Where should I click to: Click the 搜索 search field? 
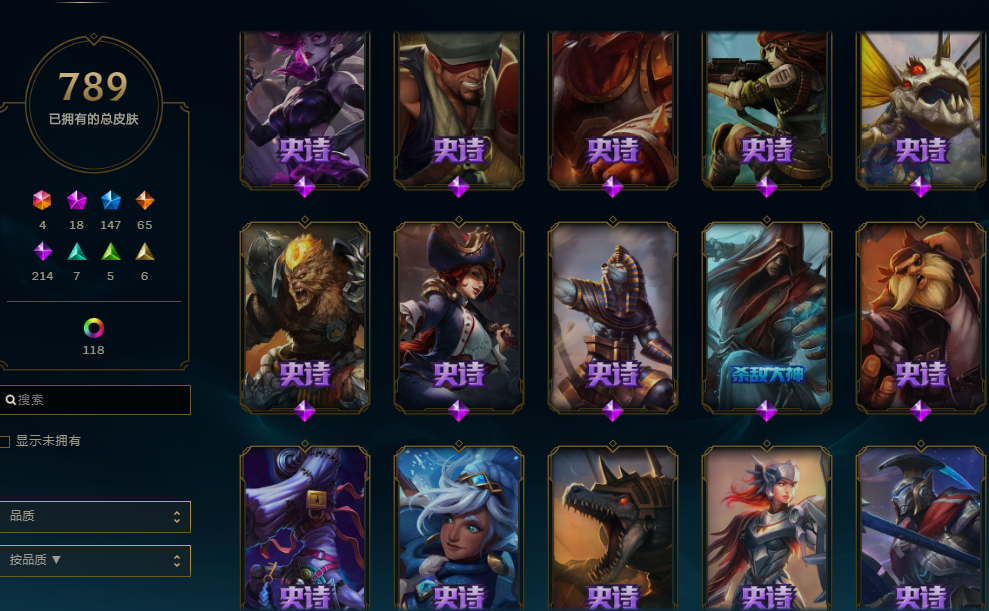tap(95, 400)
